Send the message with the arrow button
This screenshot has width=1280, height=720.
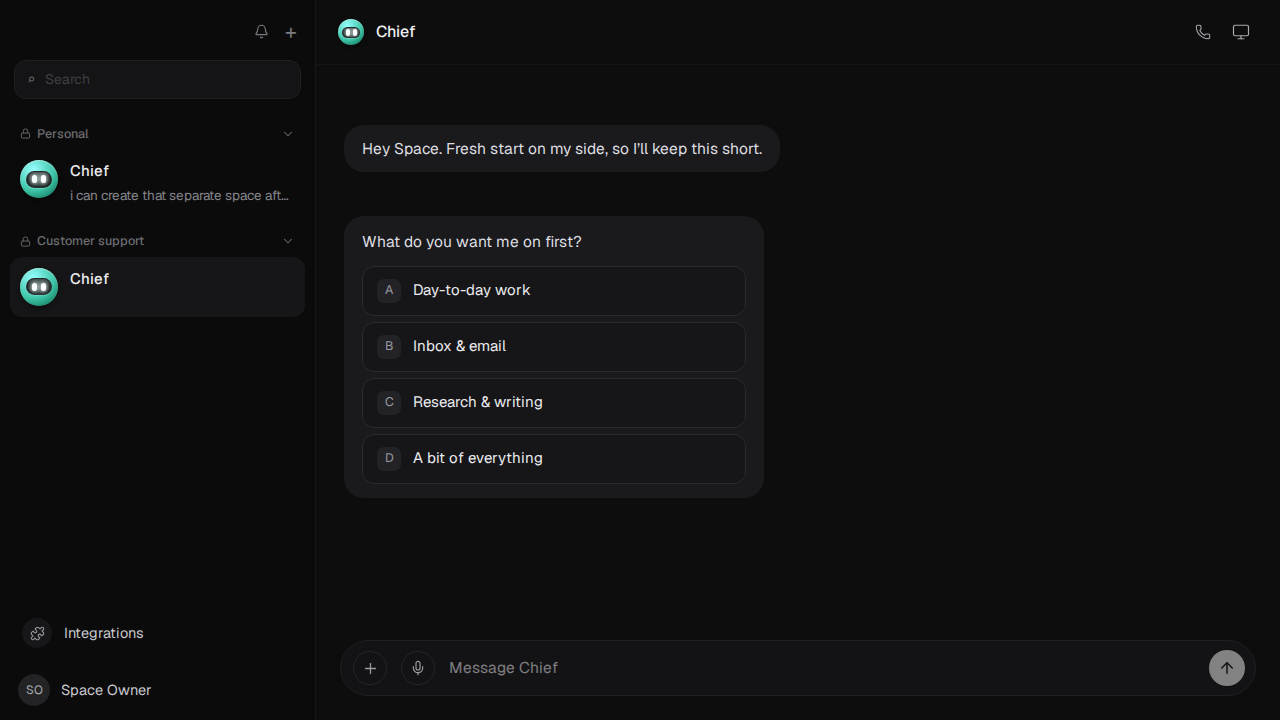click(1227, 668)
